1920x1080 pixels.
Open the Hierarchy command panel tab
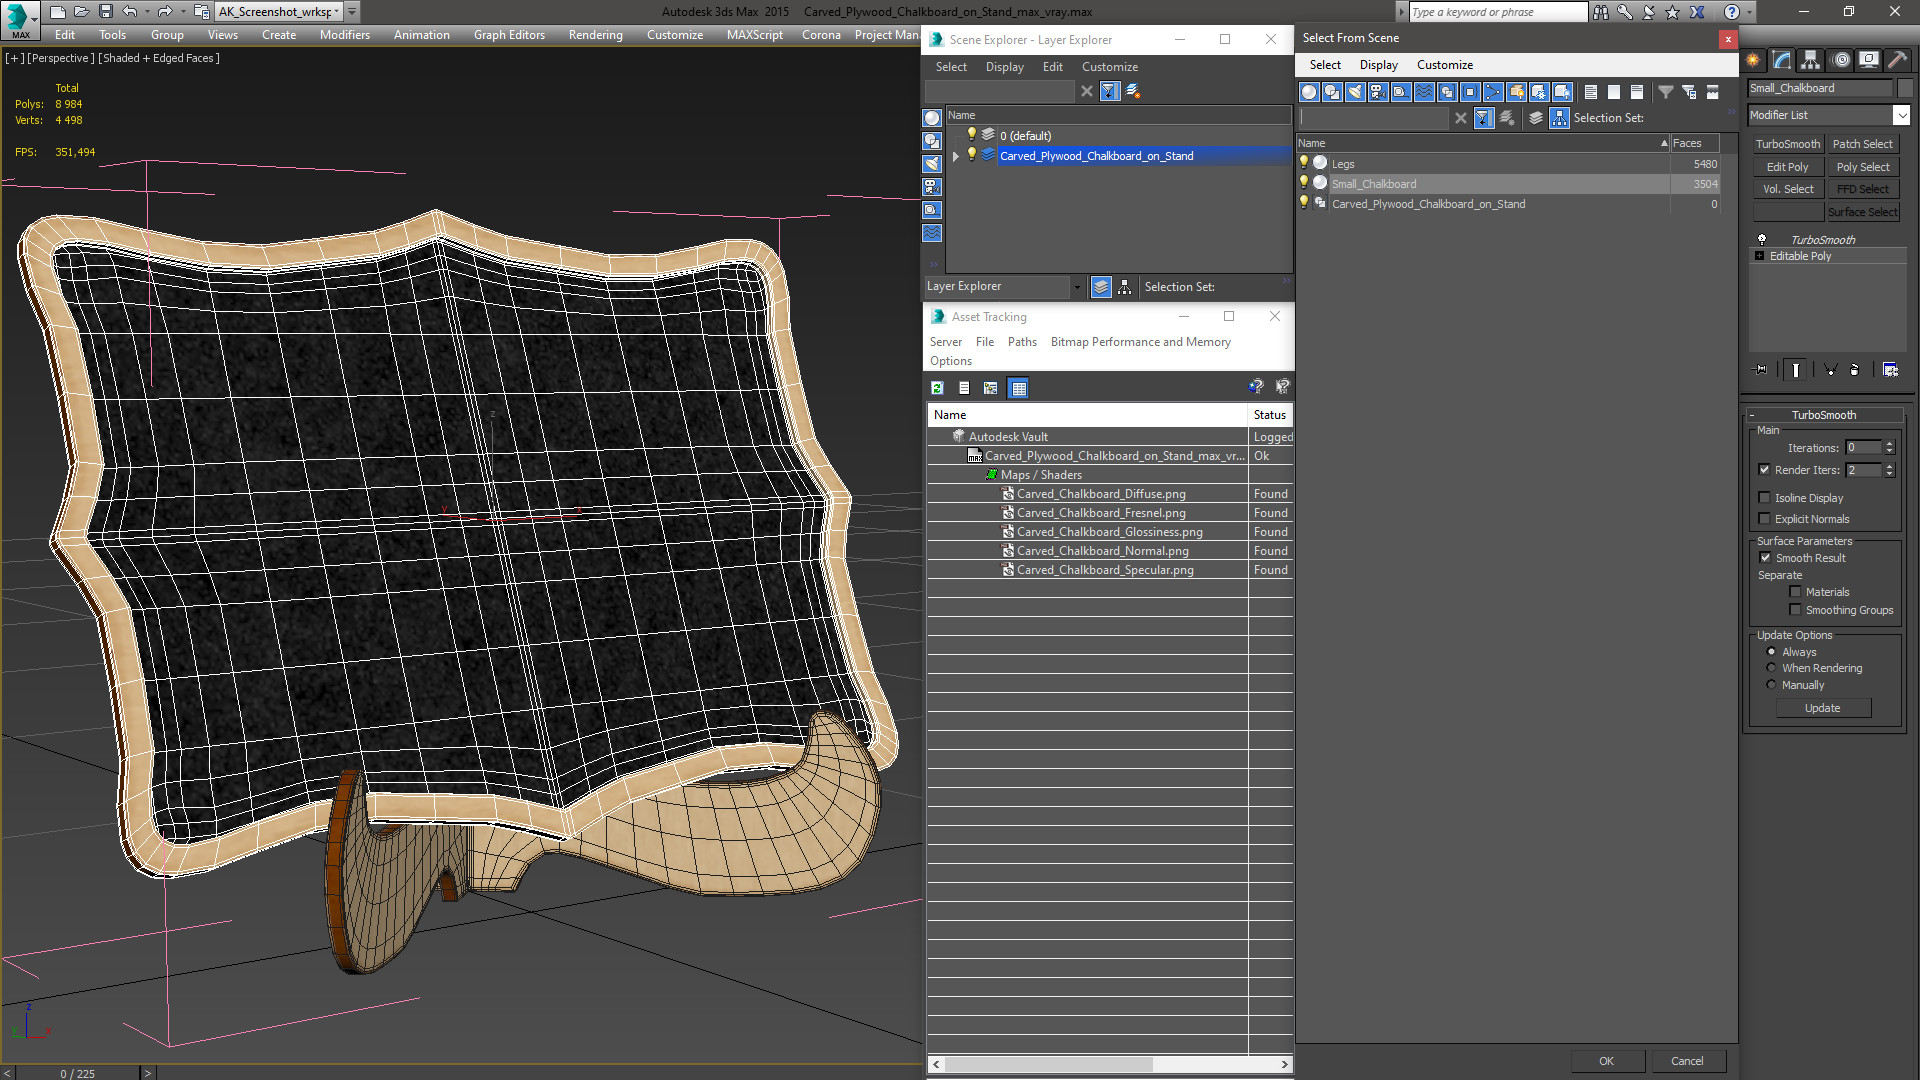pyautogui.click(x=1811, y=60)
